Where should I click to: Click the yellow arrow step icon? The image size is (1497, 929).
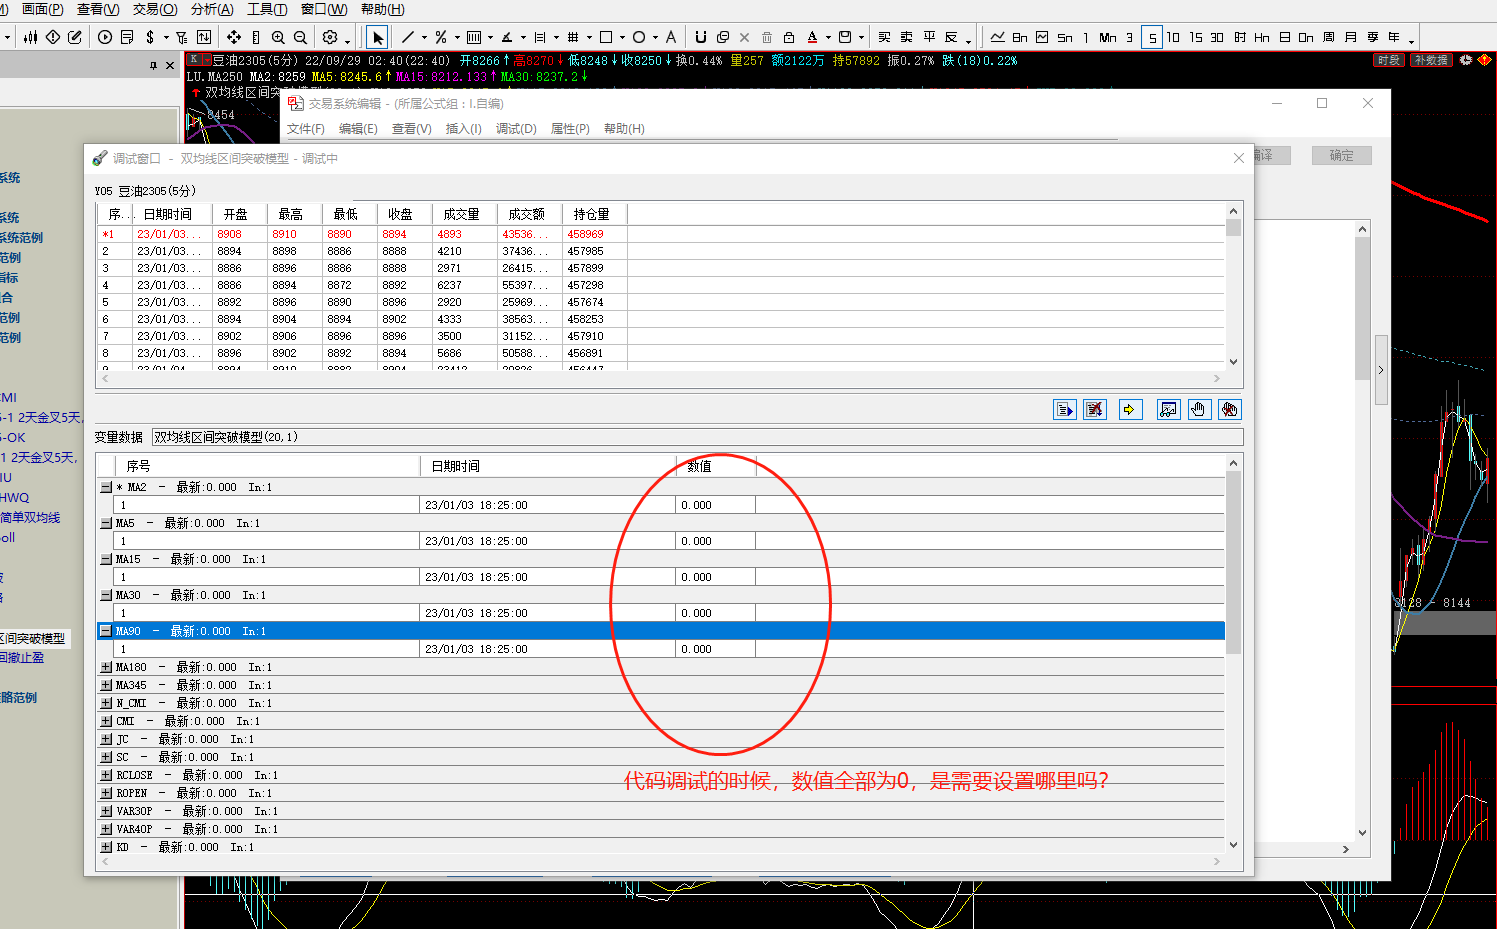click(x=1130, y=409)
